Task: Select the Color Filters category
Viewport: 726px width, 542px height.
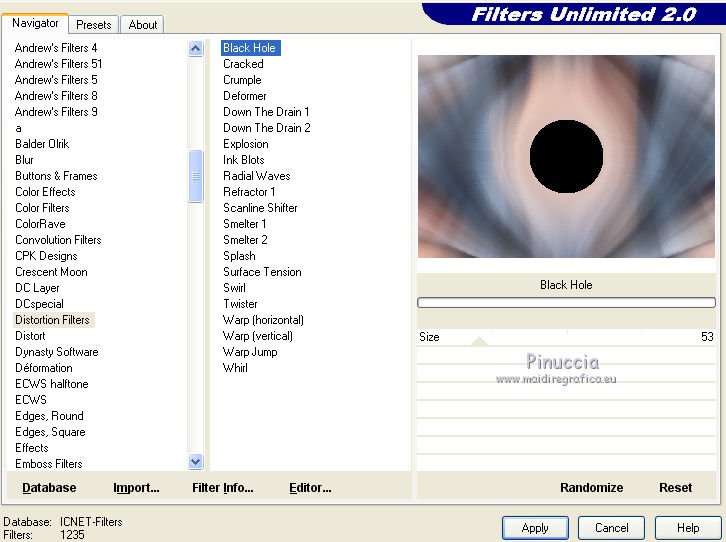Action: [x=42, y=208]
